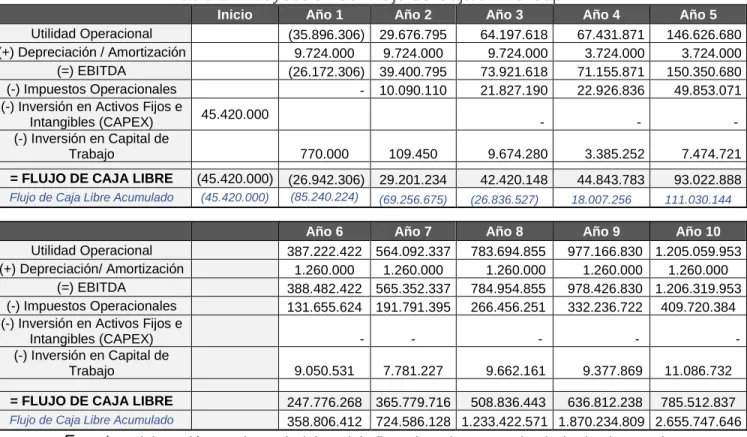
Task: Select Año 7 operating taxes 191.791.395
Action: [x=413, y=307]
